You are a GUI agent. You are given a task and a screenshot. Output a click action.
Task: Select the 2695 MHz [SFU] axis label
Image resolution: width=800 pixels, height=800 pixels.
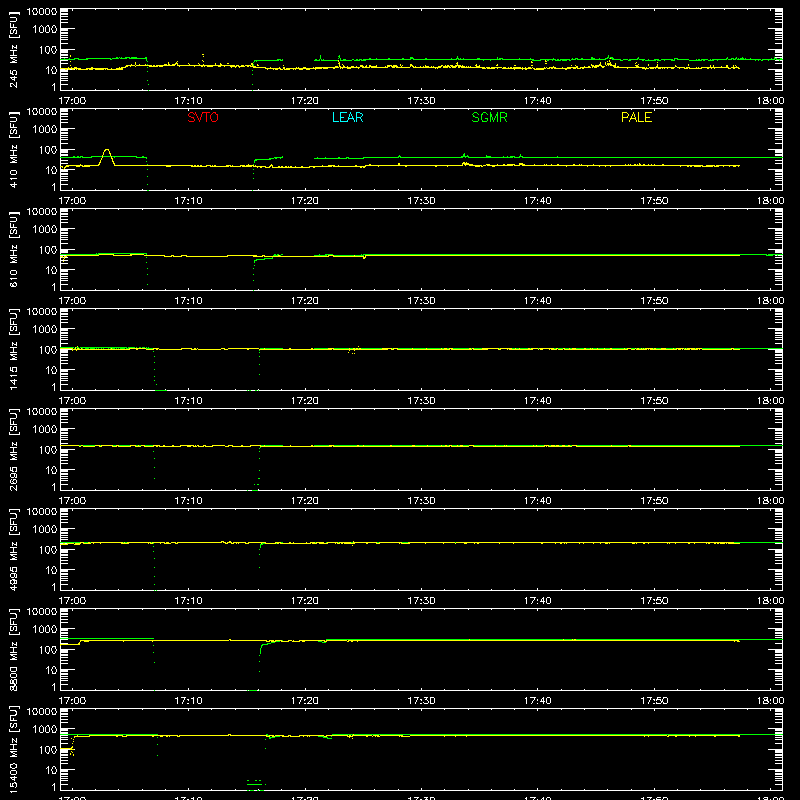click(13, 449)
